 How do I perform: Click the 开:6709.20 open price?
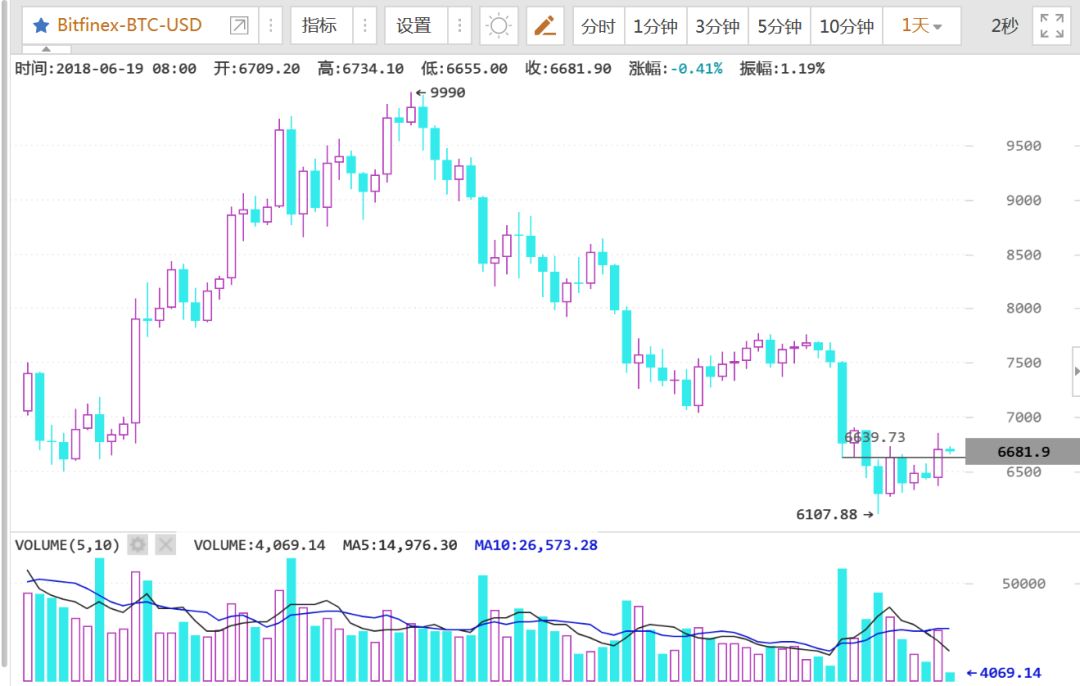[257, 68]
